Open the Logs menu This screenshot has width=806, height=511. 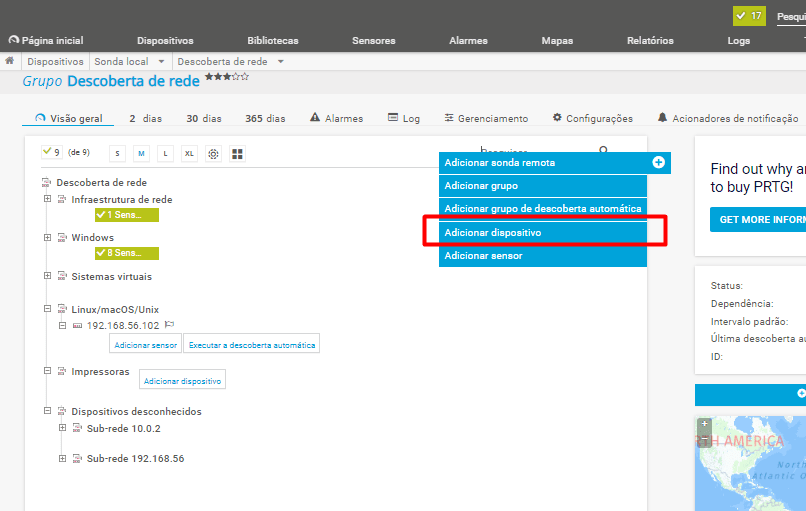(x=738, y=41)
